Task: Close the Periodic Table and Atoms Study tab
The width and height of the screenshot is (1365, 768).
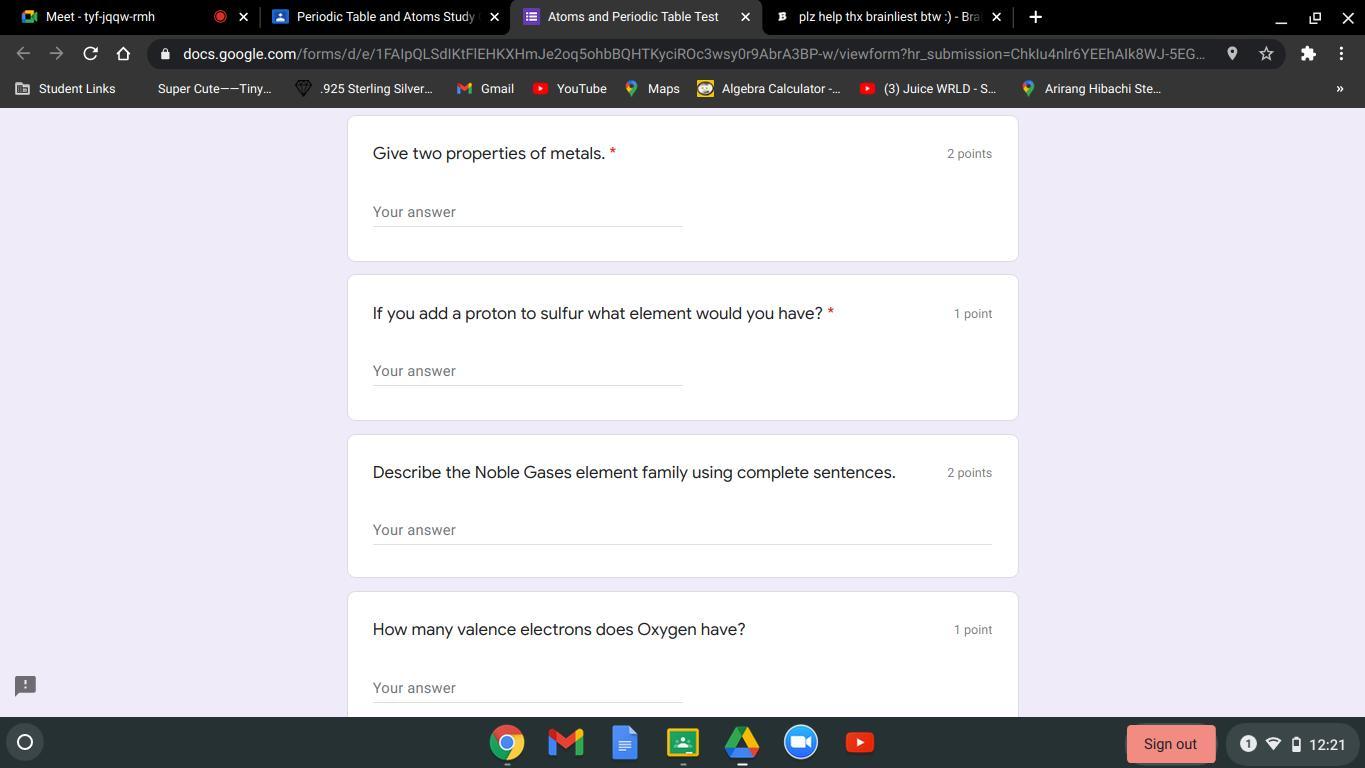Action: click(x=494, y=17)
